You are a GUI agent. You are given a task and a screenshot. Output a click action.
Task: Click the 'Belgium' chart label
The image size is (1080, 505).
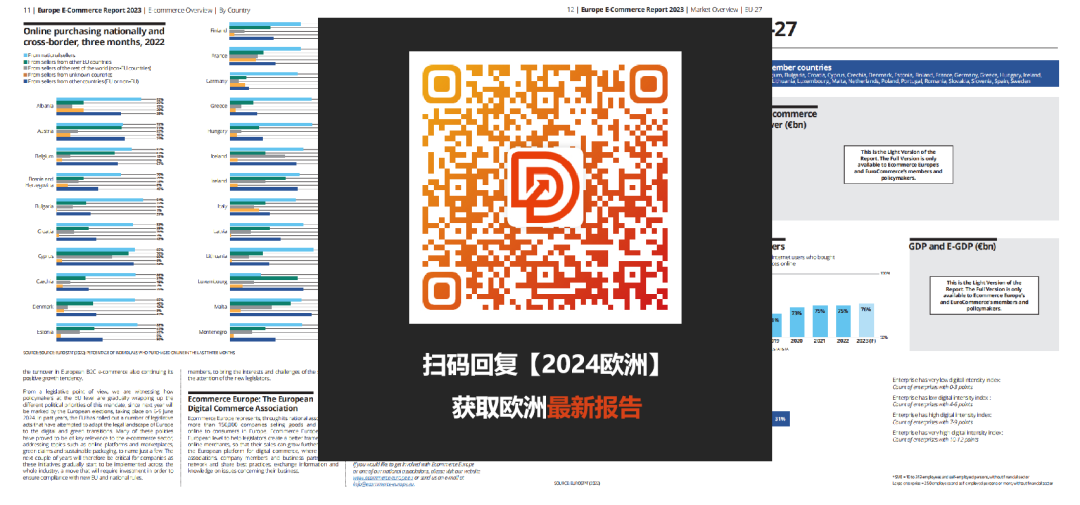(x=45, y=156)
